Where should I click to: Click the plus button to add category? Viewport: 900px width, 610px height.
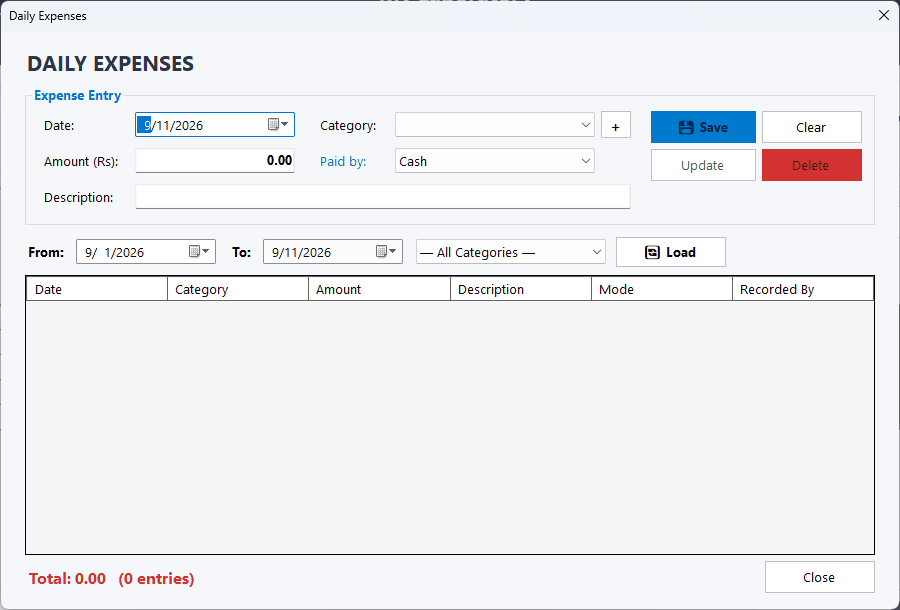[x=616, y=125]
